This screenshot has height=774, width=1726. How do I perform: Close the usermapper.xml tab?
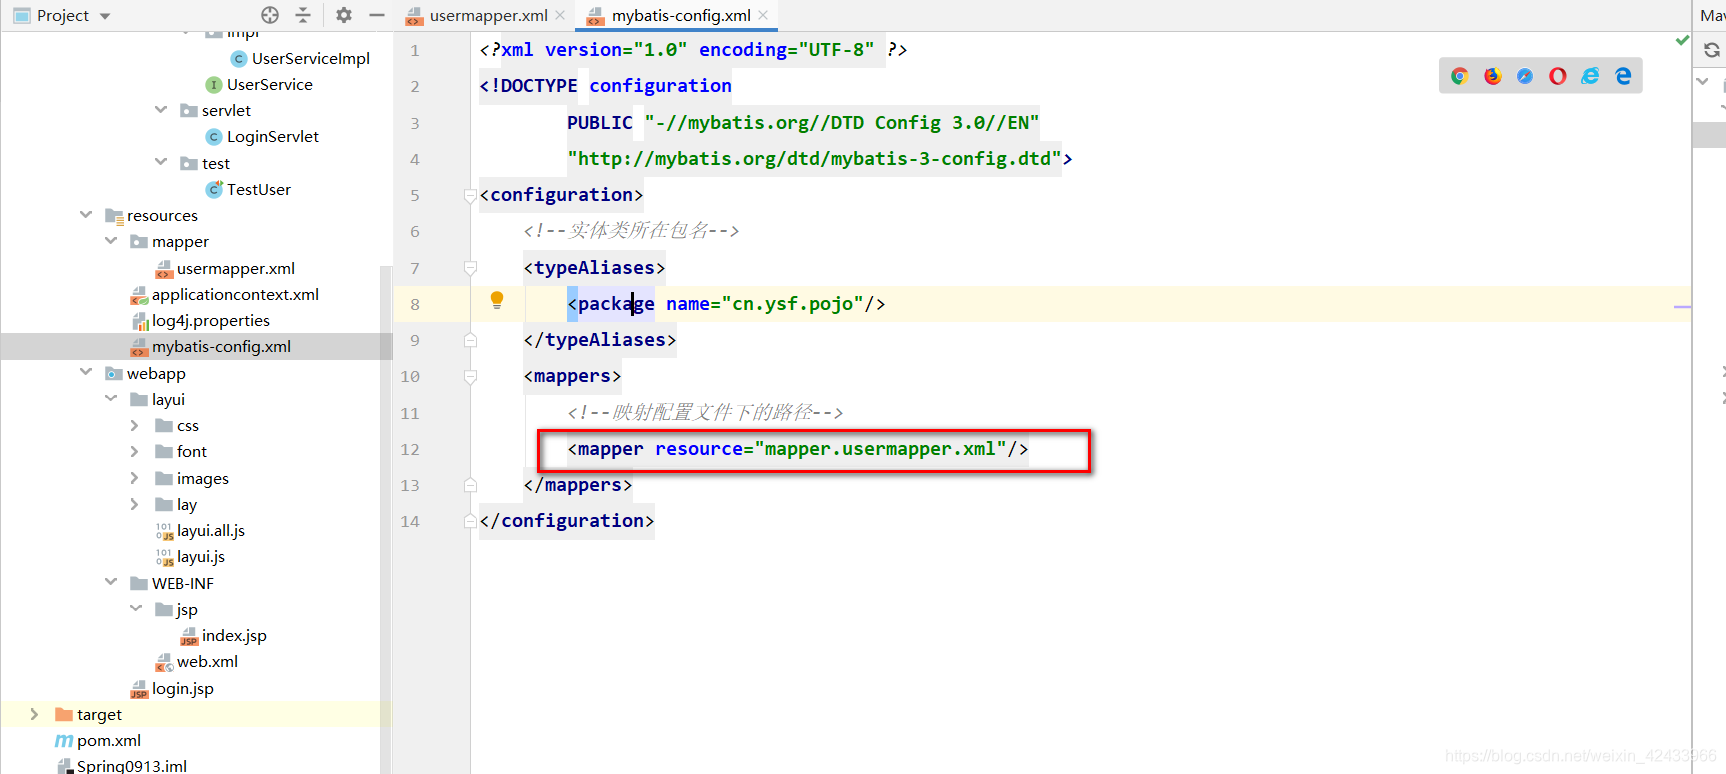560,15
